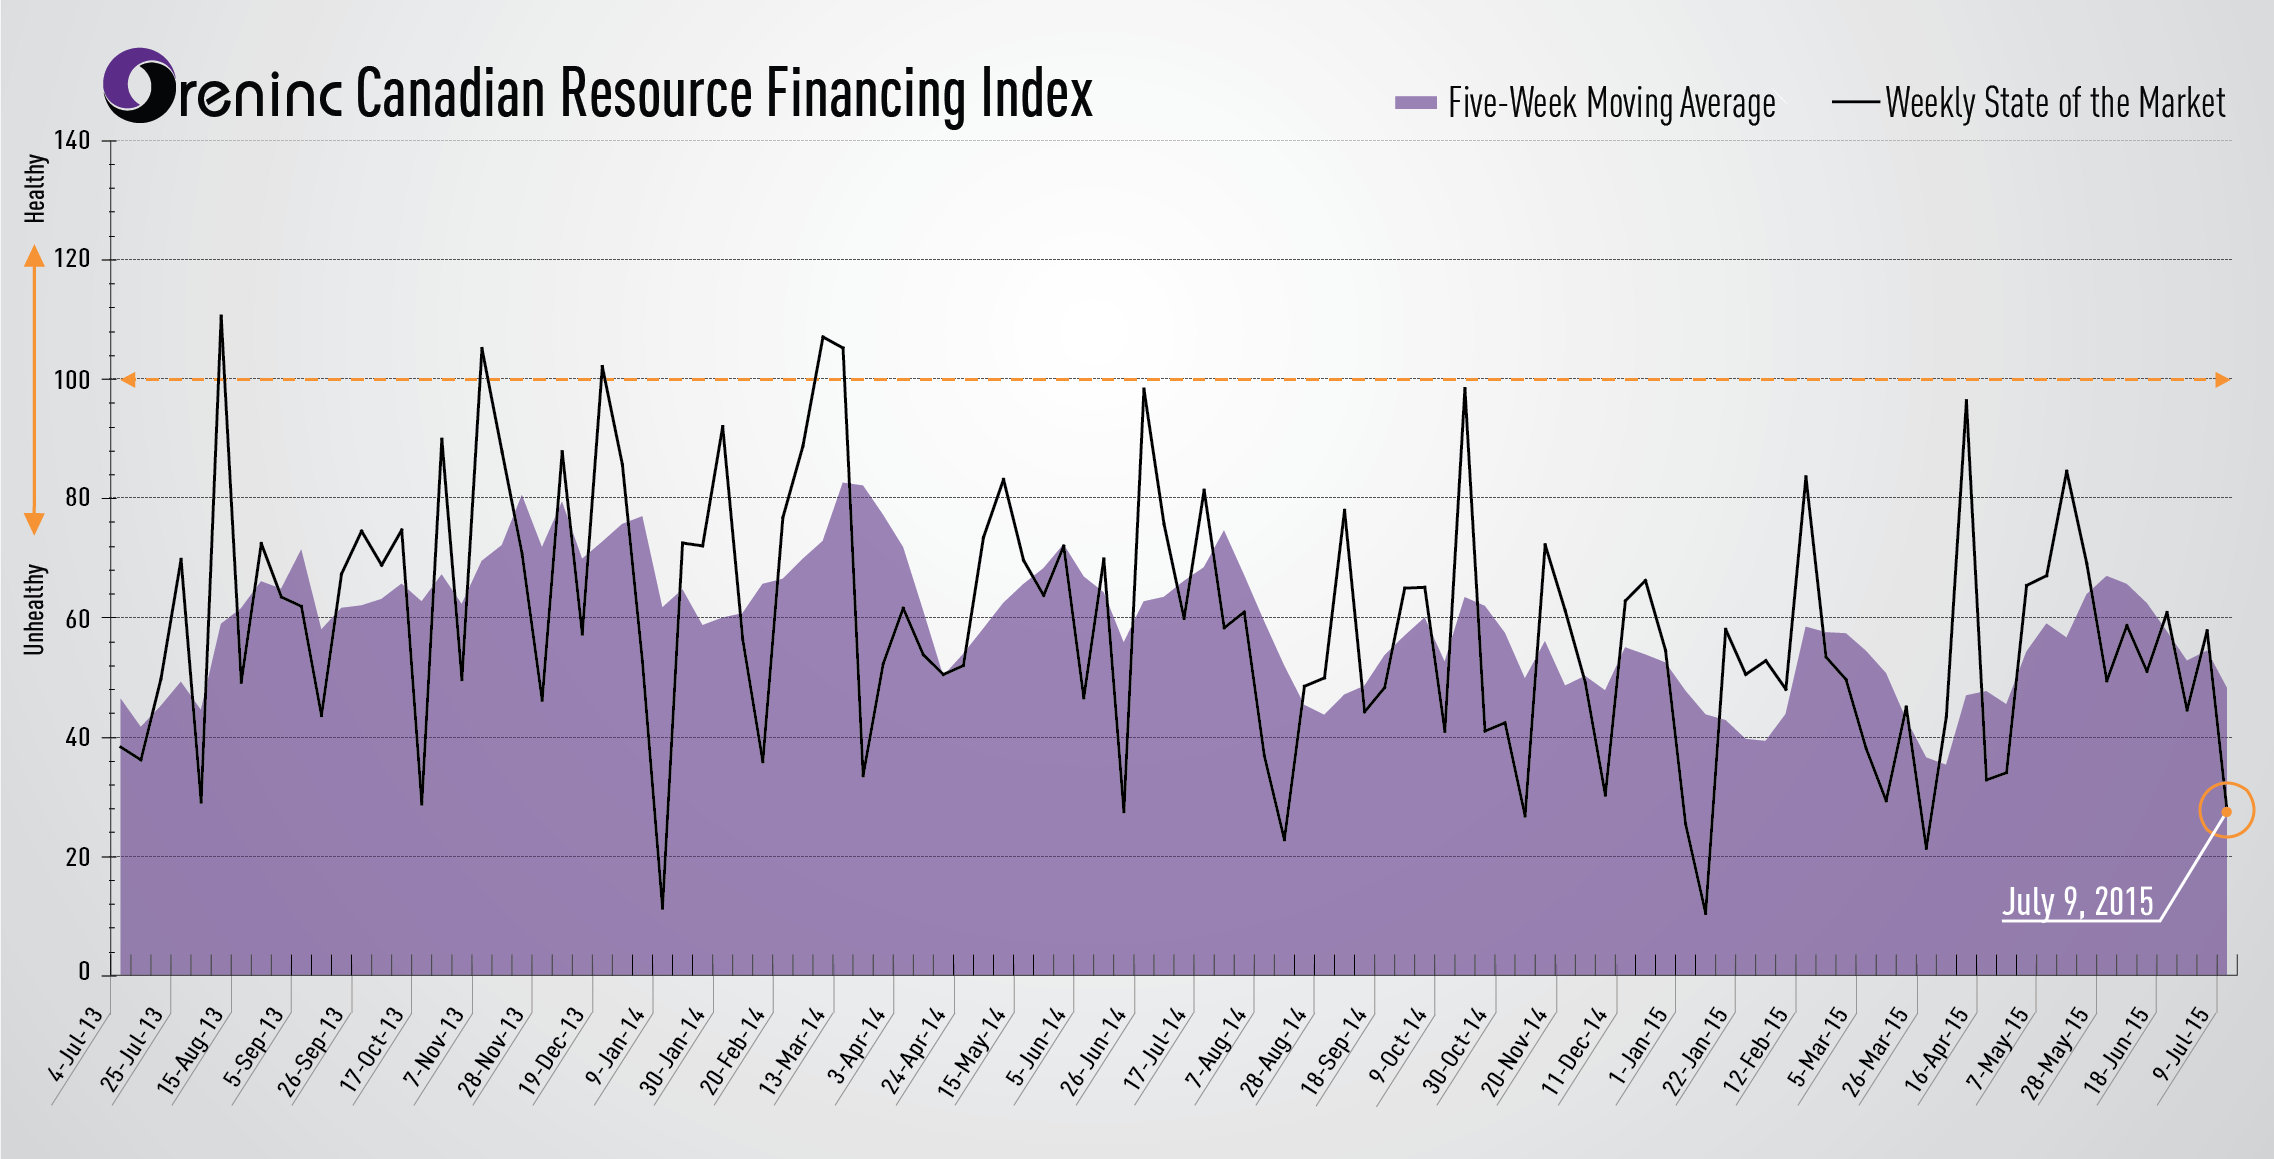2274x1159 pixels.
Task: Click the x-axis label 28-May-15
Action: [2056, 1052]
